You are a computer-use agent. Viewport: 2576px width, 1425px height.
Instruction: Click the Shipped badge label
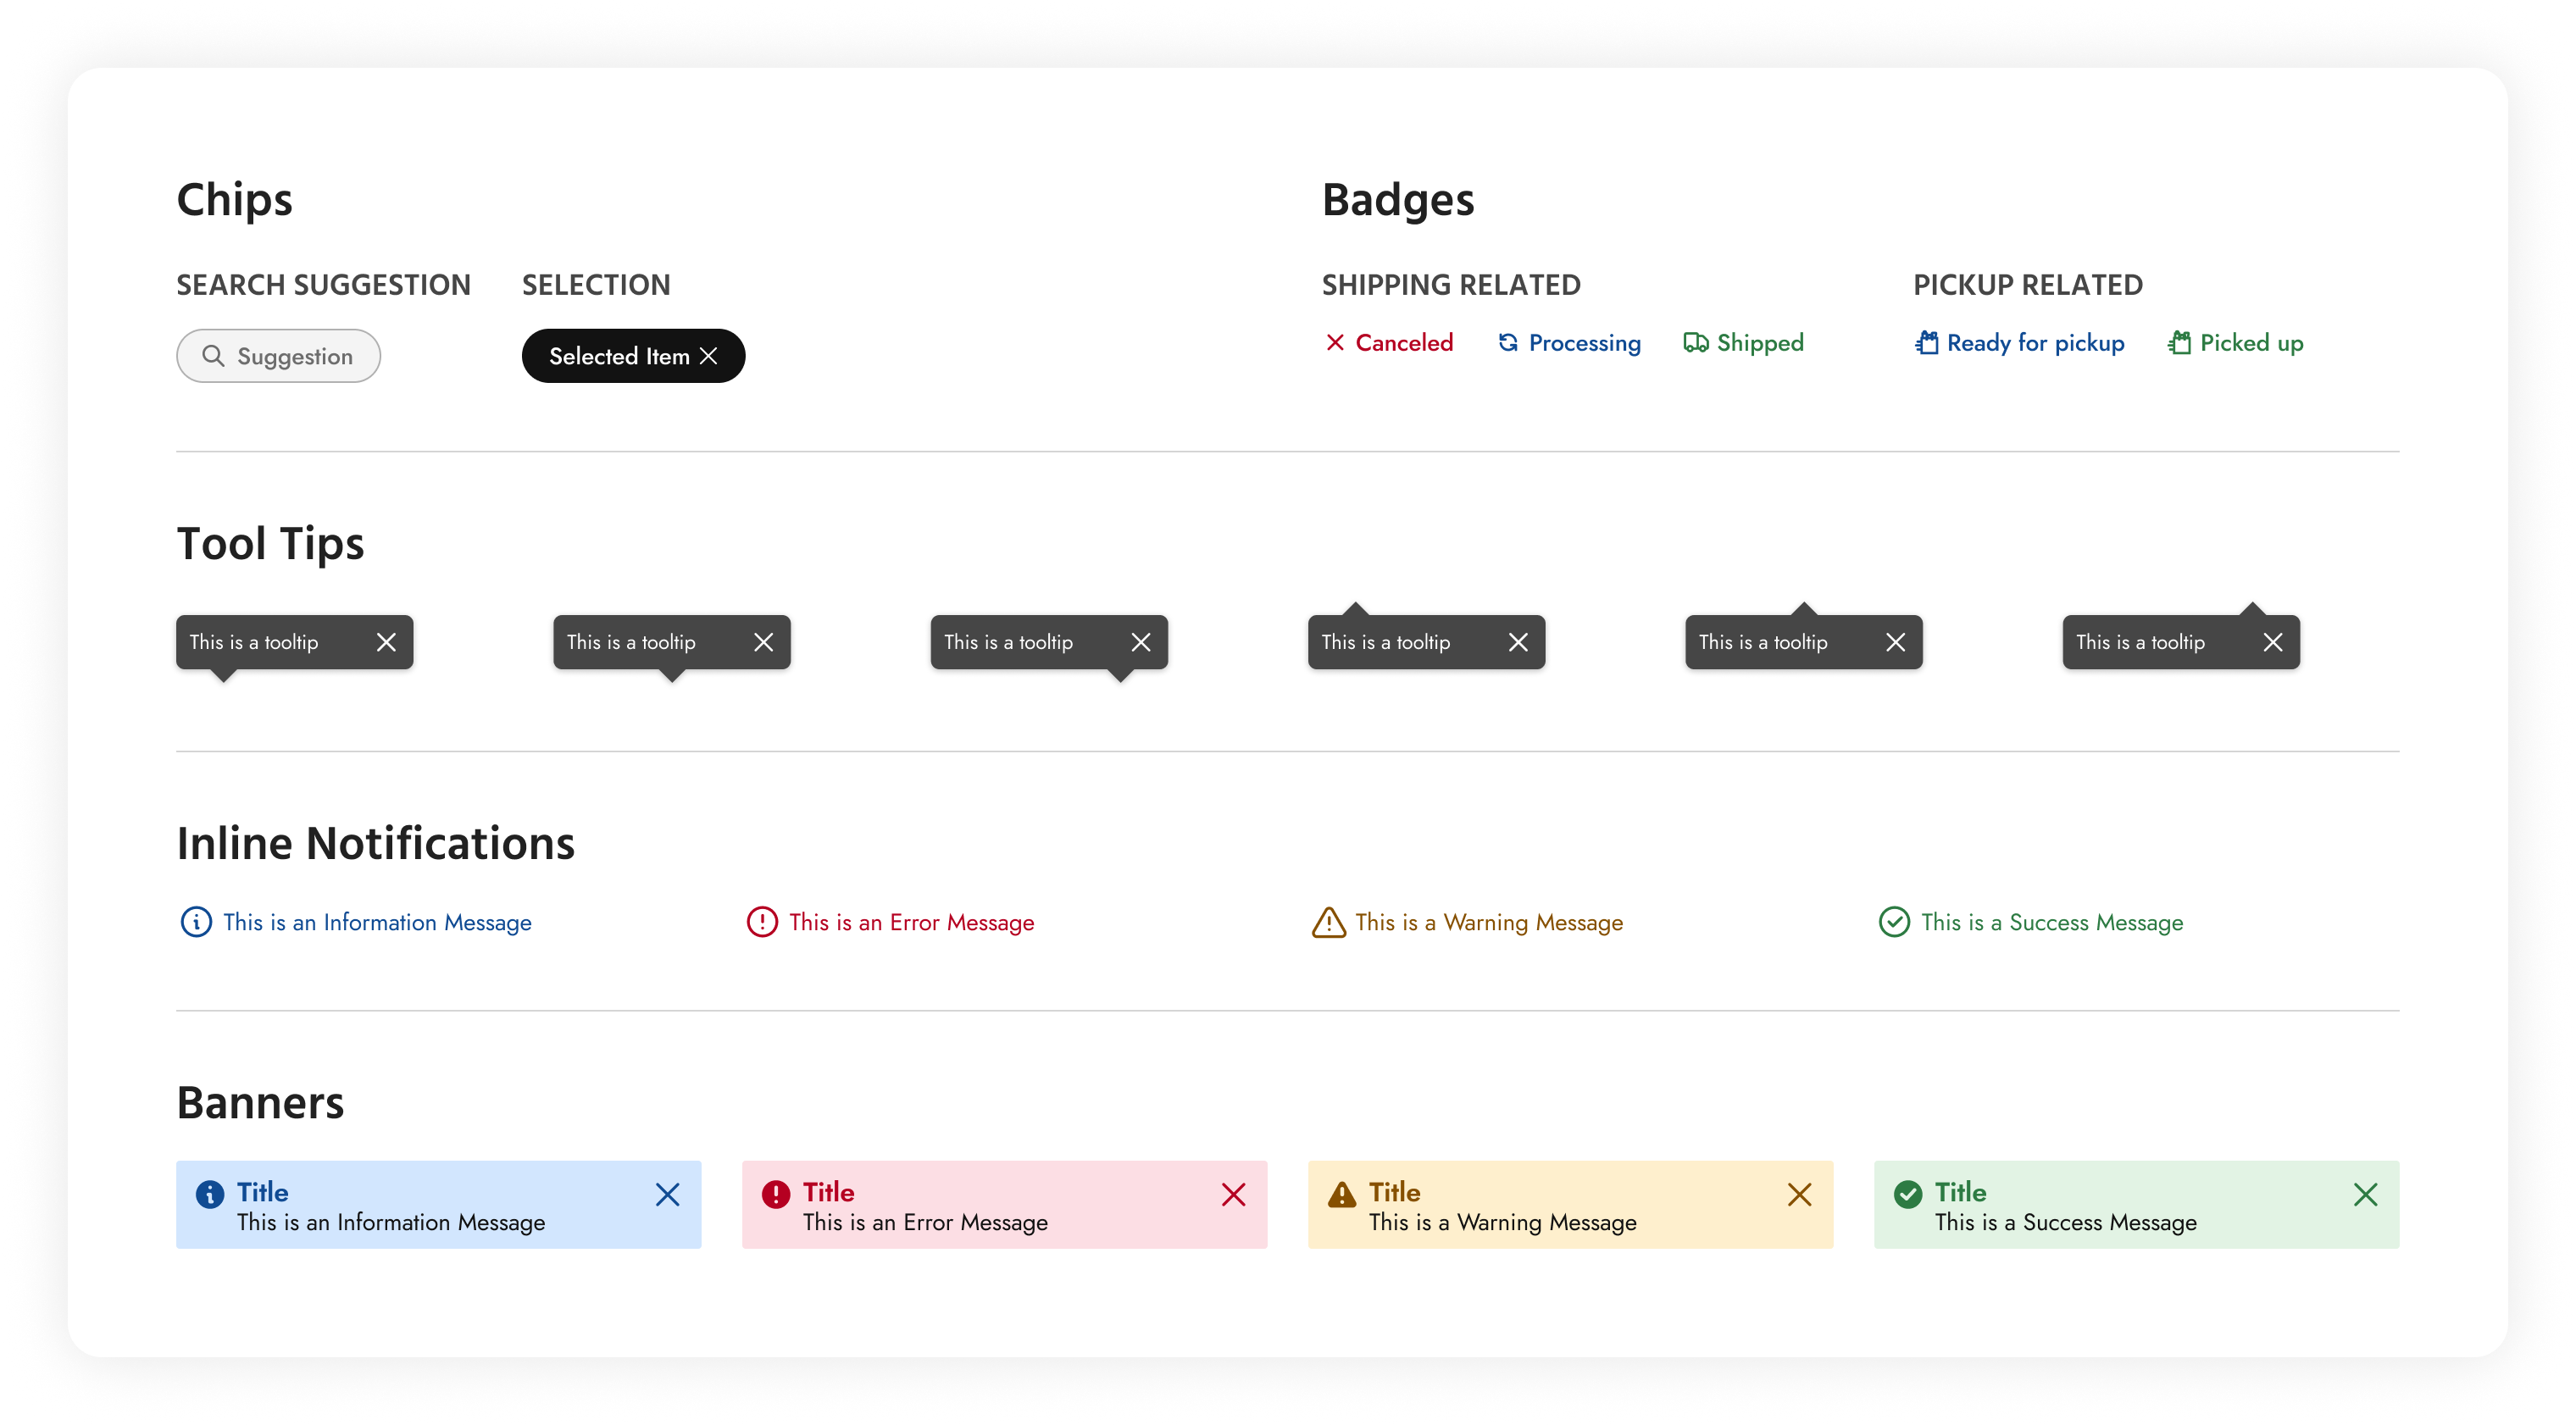pos(1760,342)
